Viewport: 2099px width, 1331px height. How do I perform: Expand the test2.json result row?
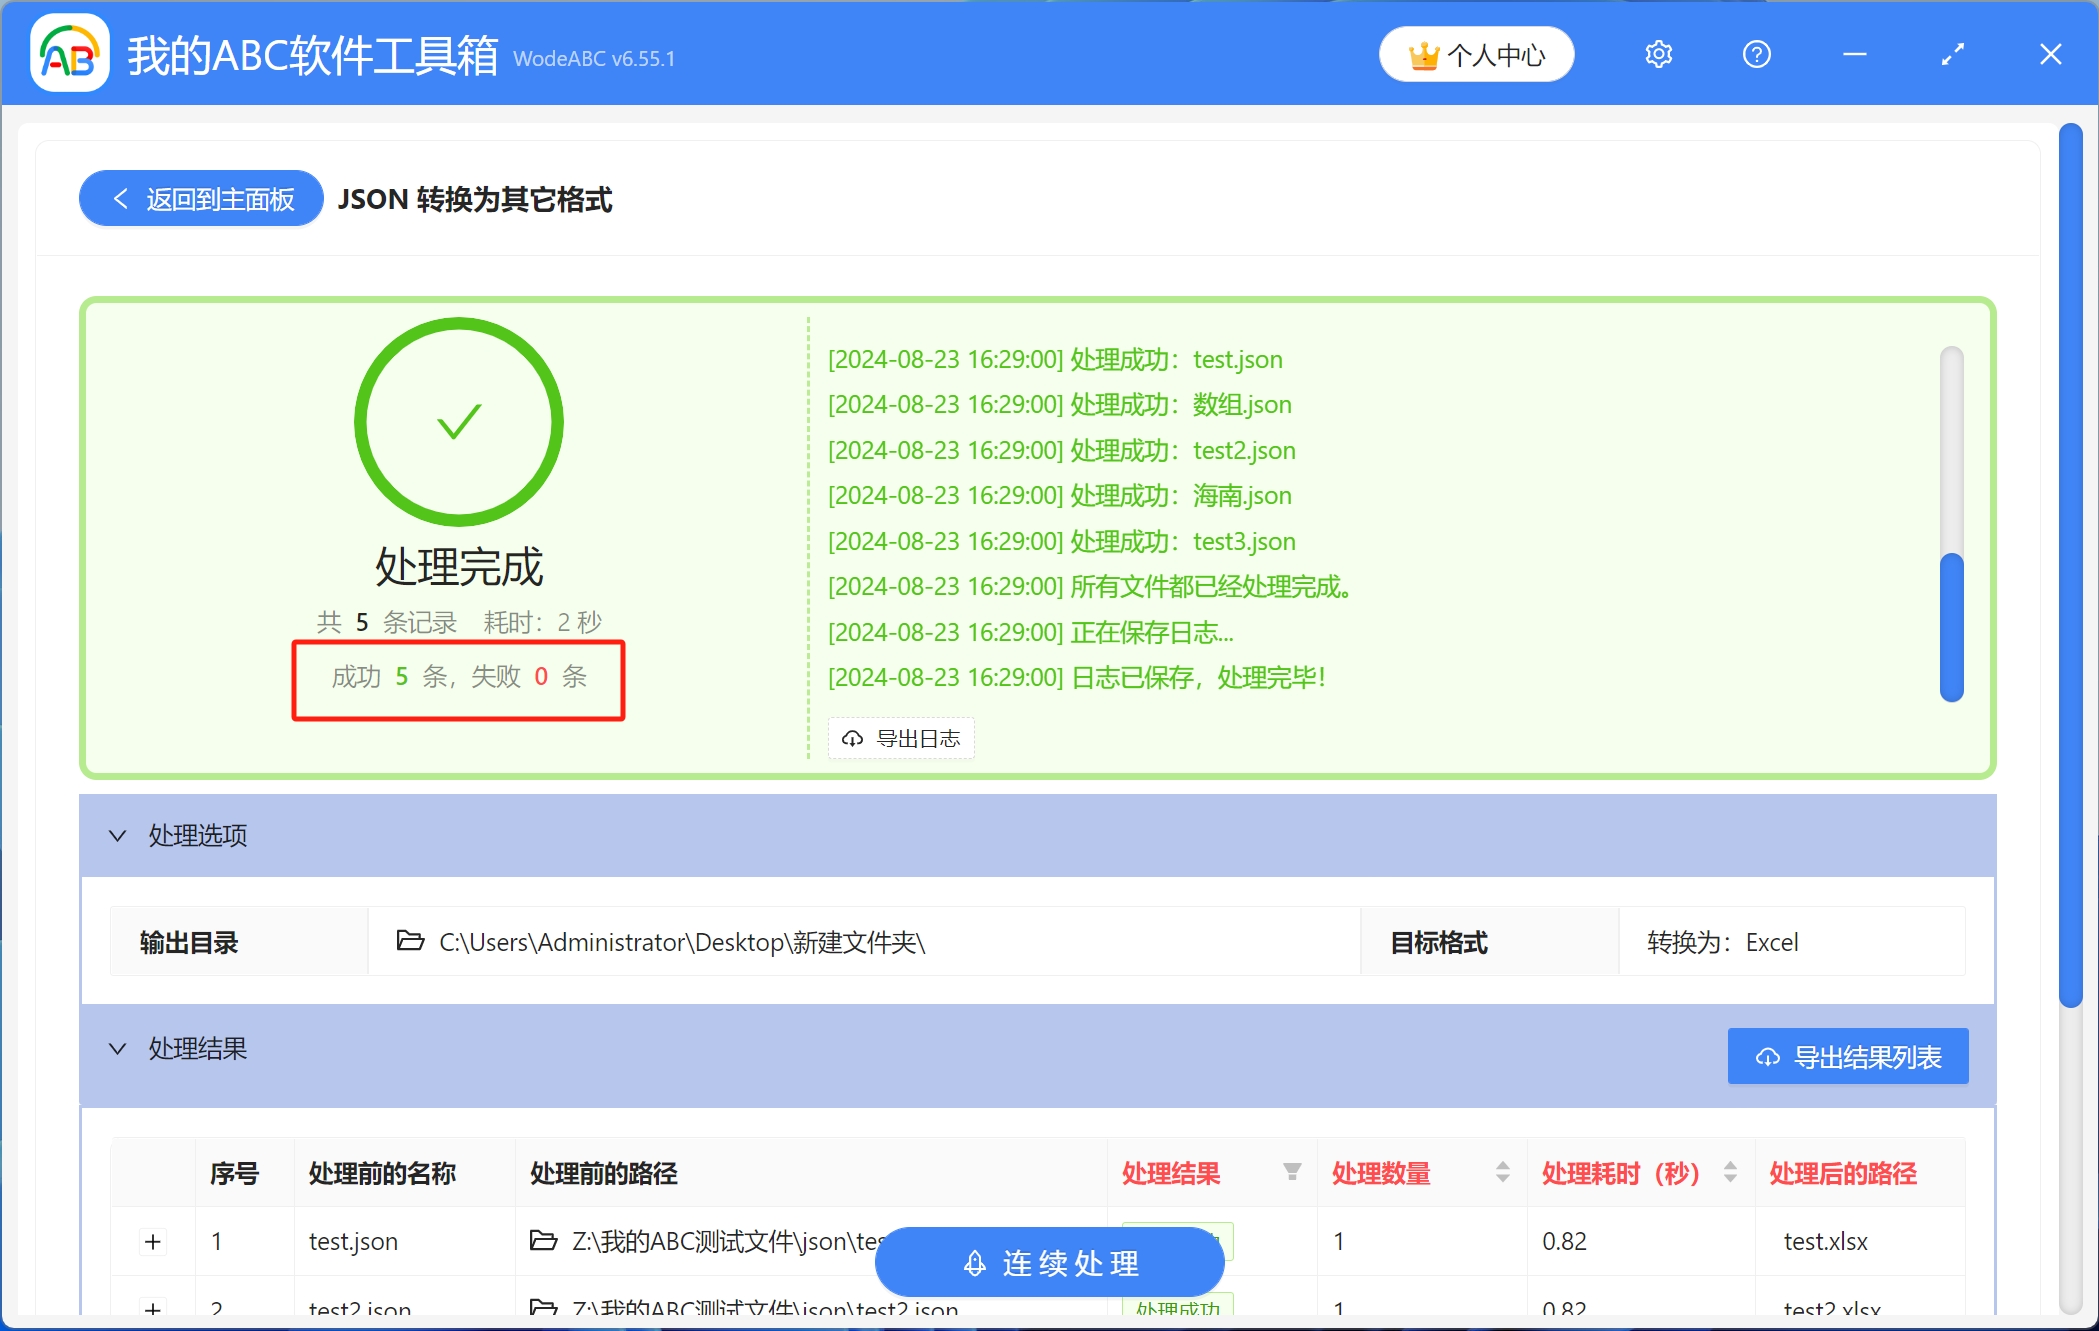click(153, 1310)
